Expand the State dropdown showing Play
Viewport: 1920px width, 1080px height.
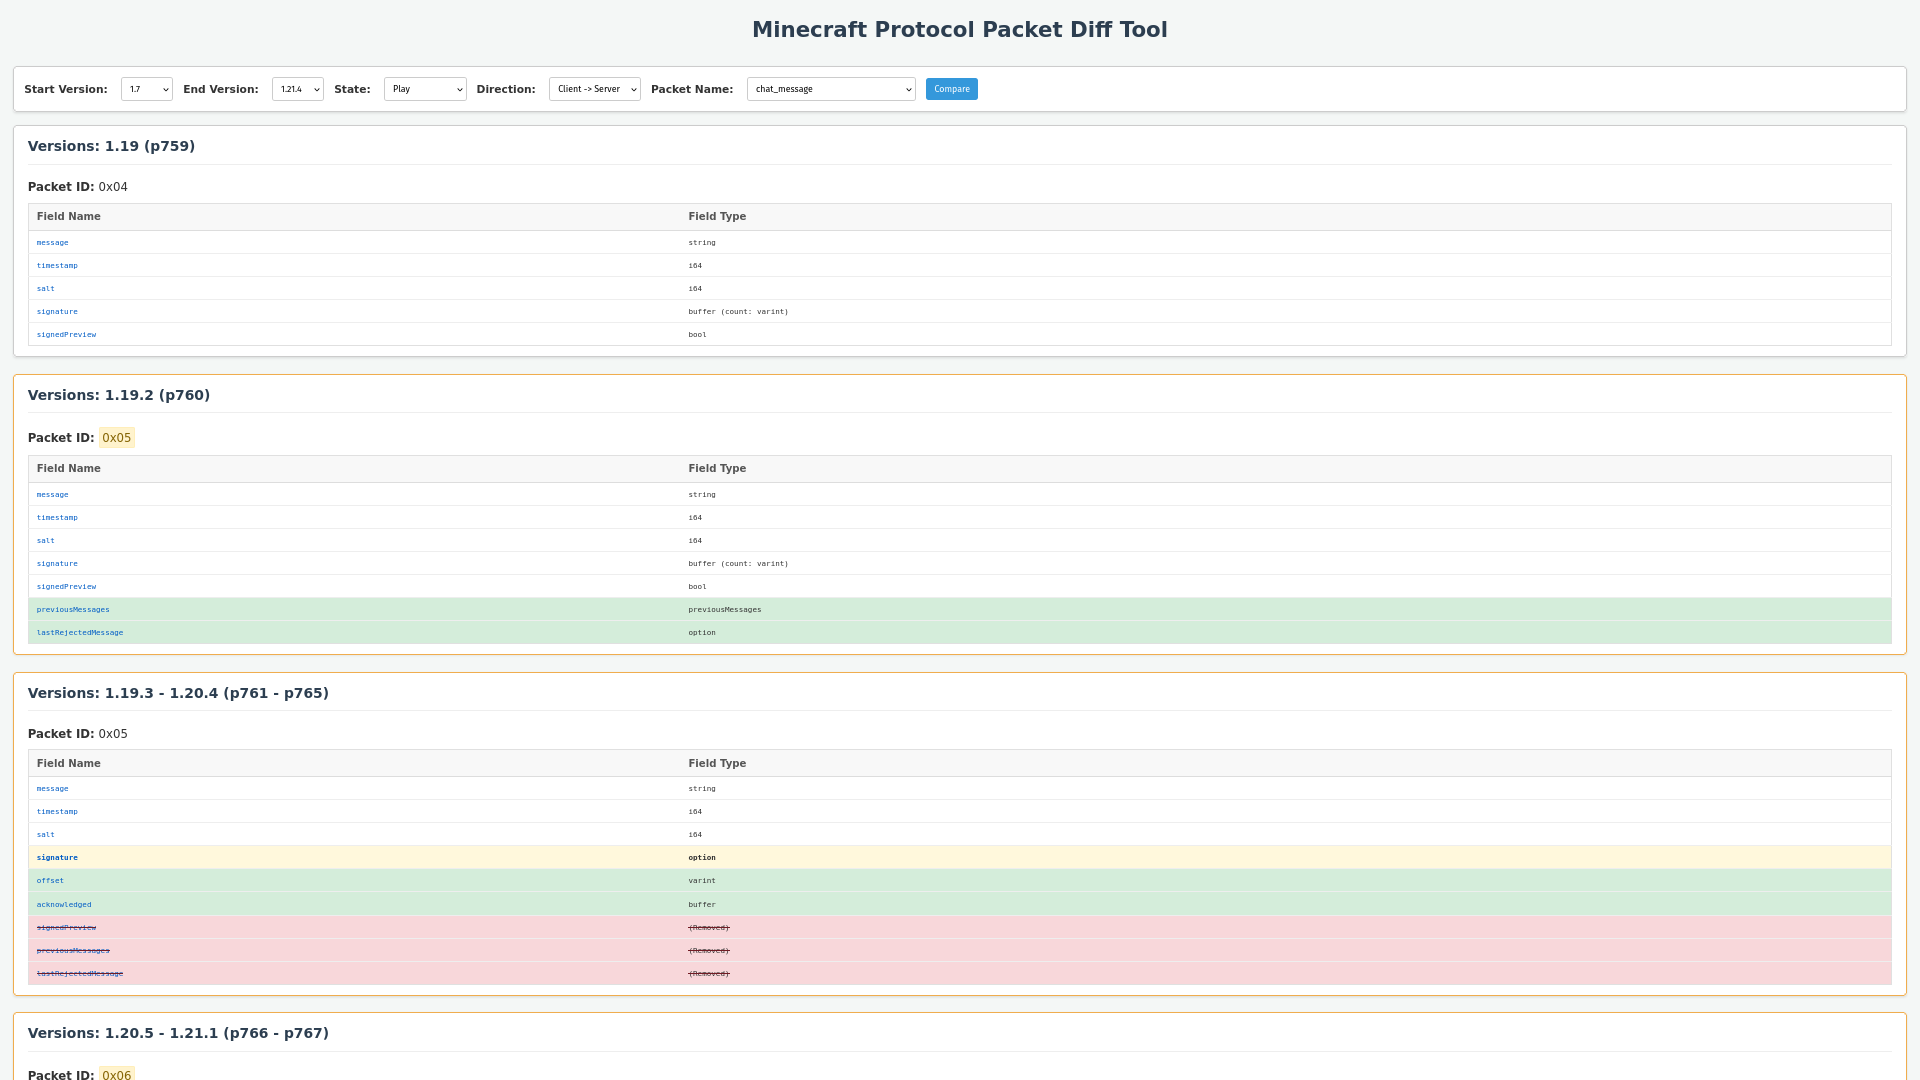click(425, 89)
